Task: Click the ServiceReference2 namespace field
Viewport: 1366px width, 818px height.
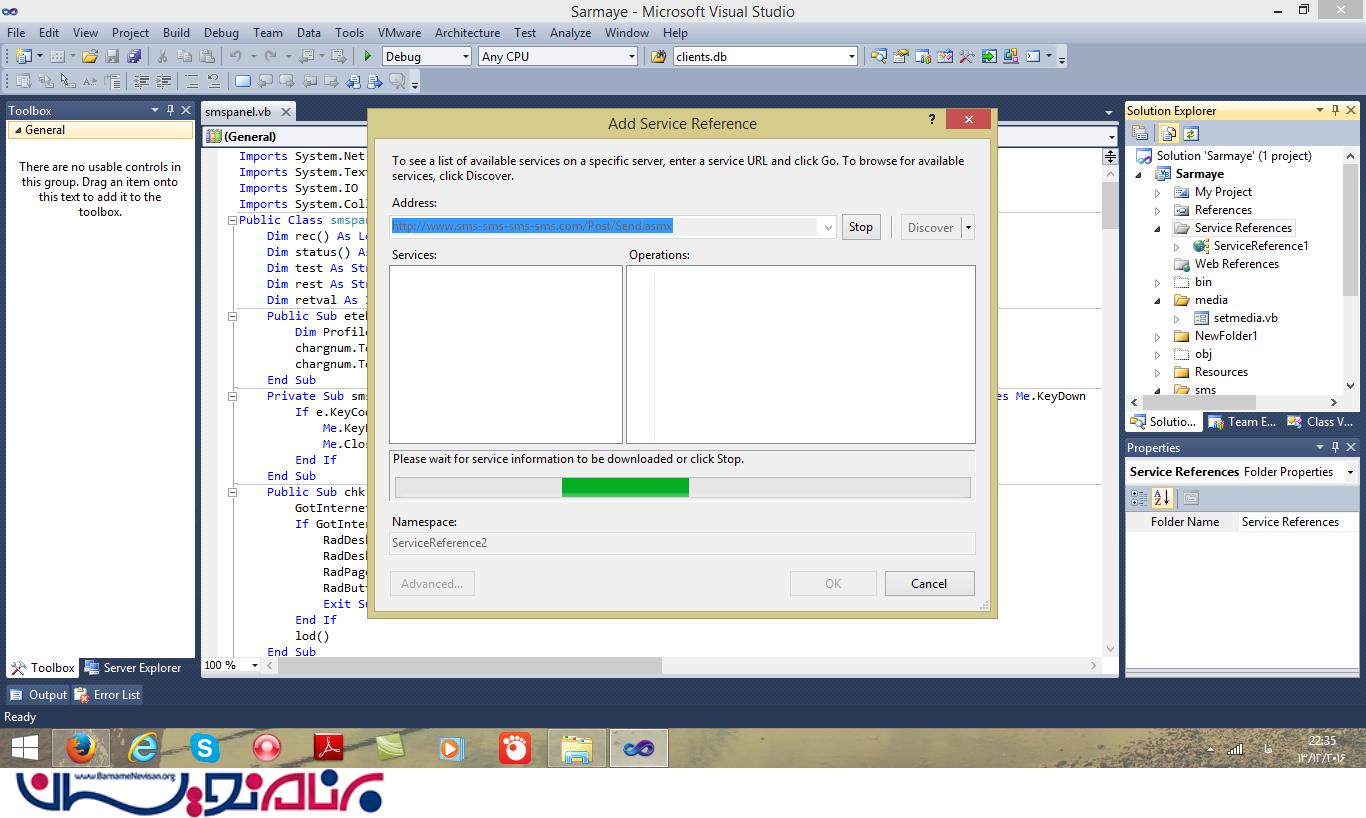Action: pyautogui.click(x=682, y=543)
